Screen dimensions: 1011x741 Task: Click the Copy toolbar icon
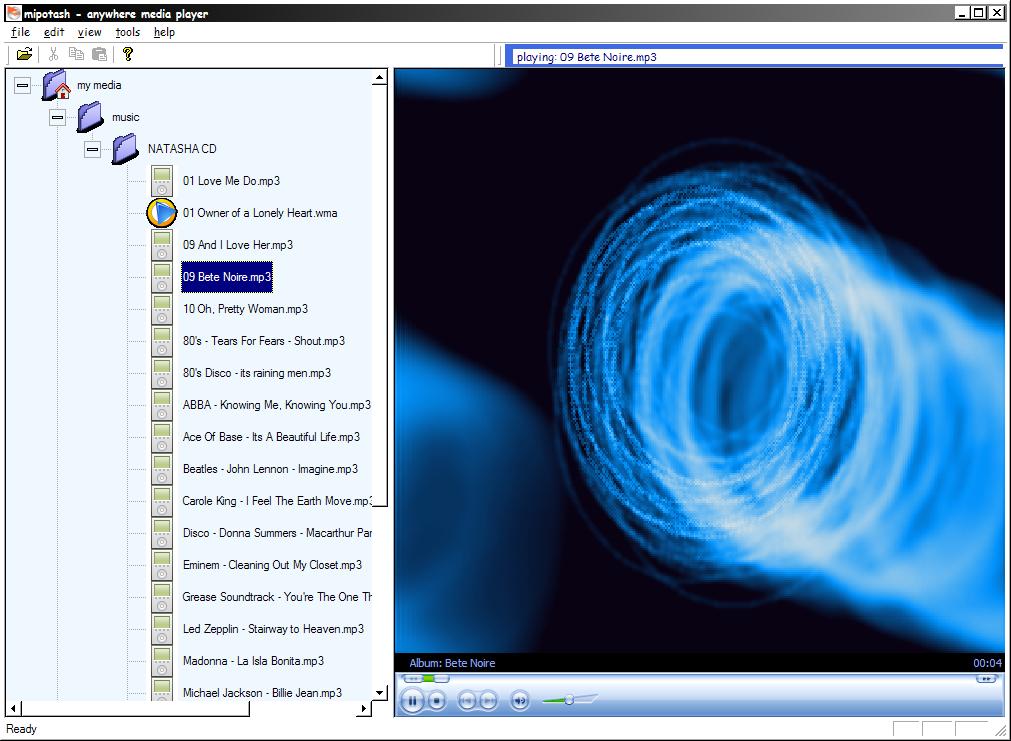tap(76, 54)
